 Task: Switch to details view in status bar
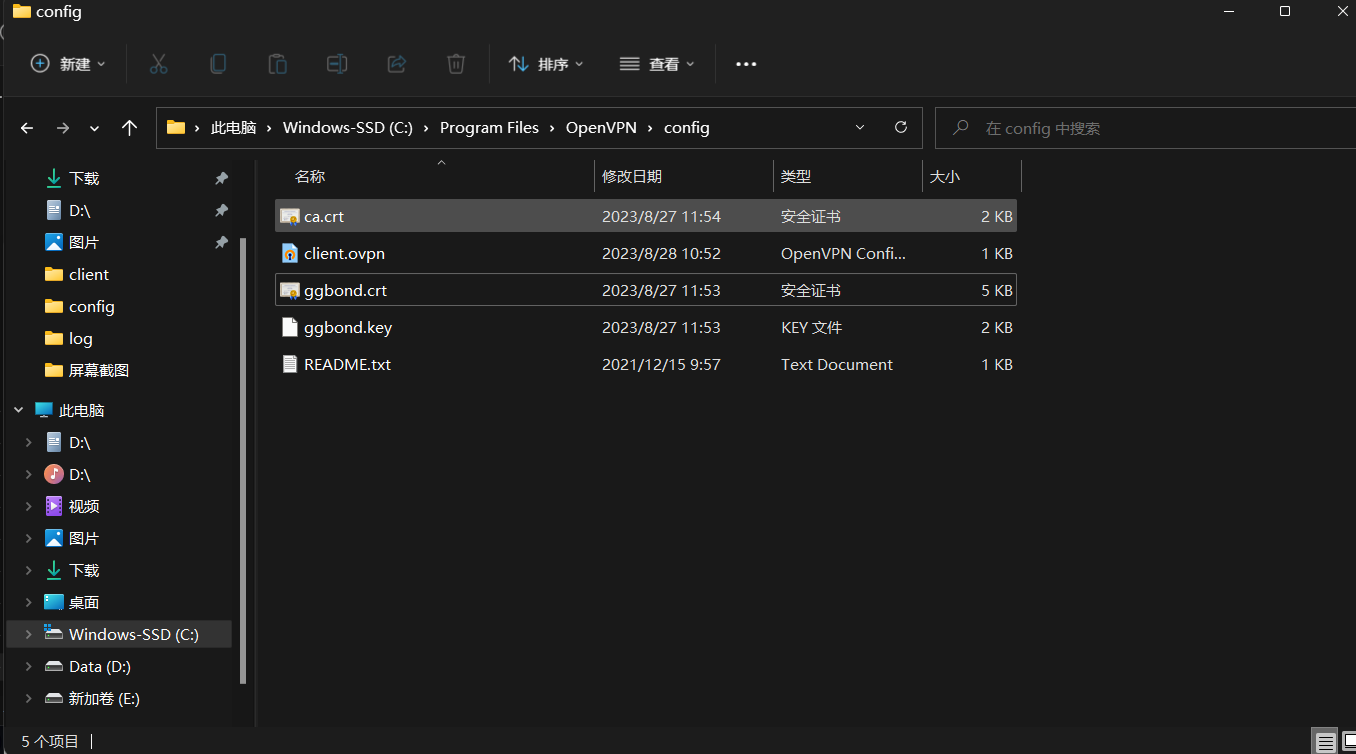1325,742
